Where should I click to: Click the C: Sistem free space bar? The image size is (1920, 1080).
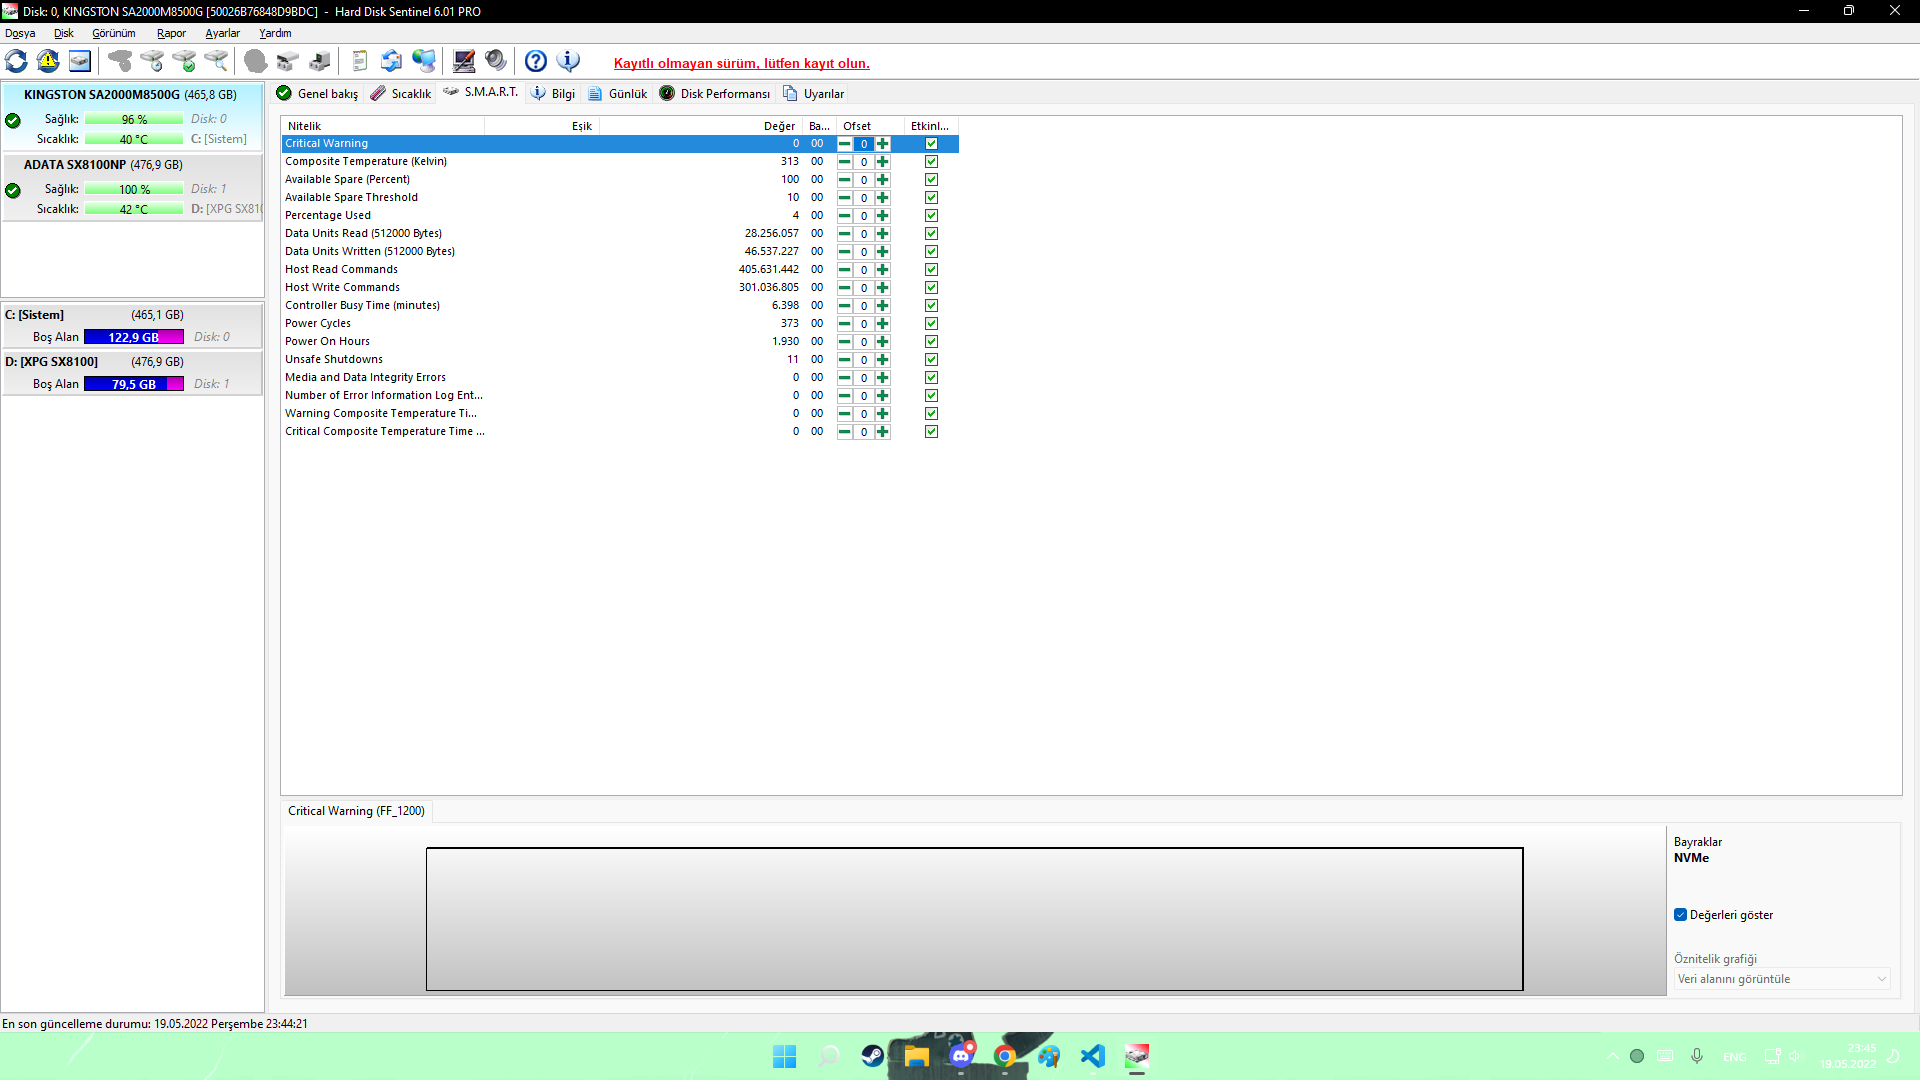click(x=133, y=338)
